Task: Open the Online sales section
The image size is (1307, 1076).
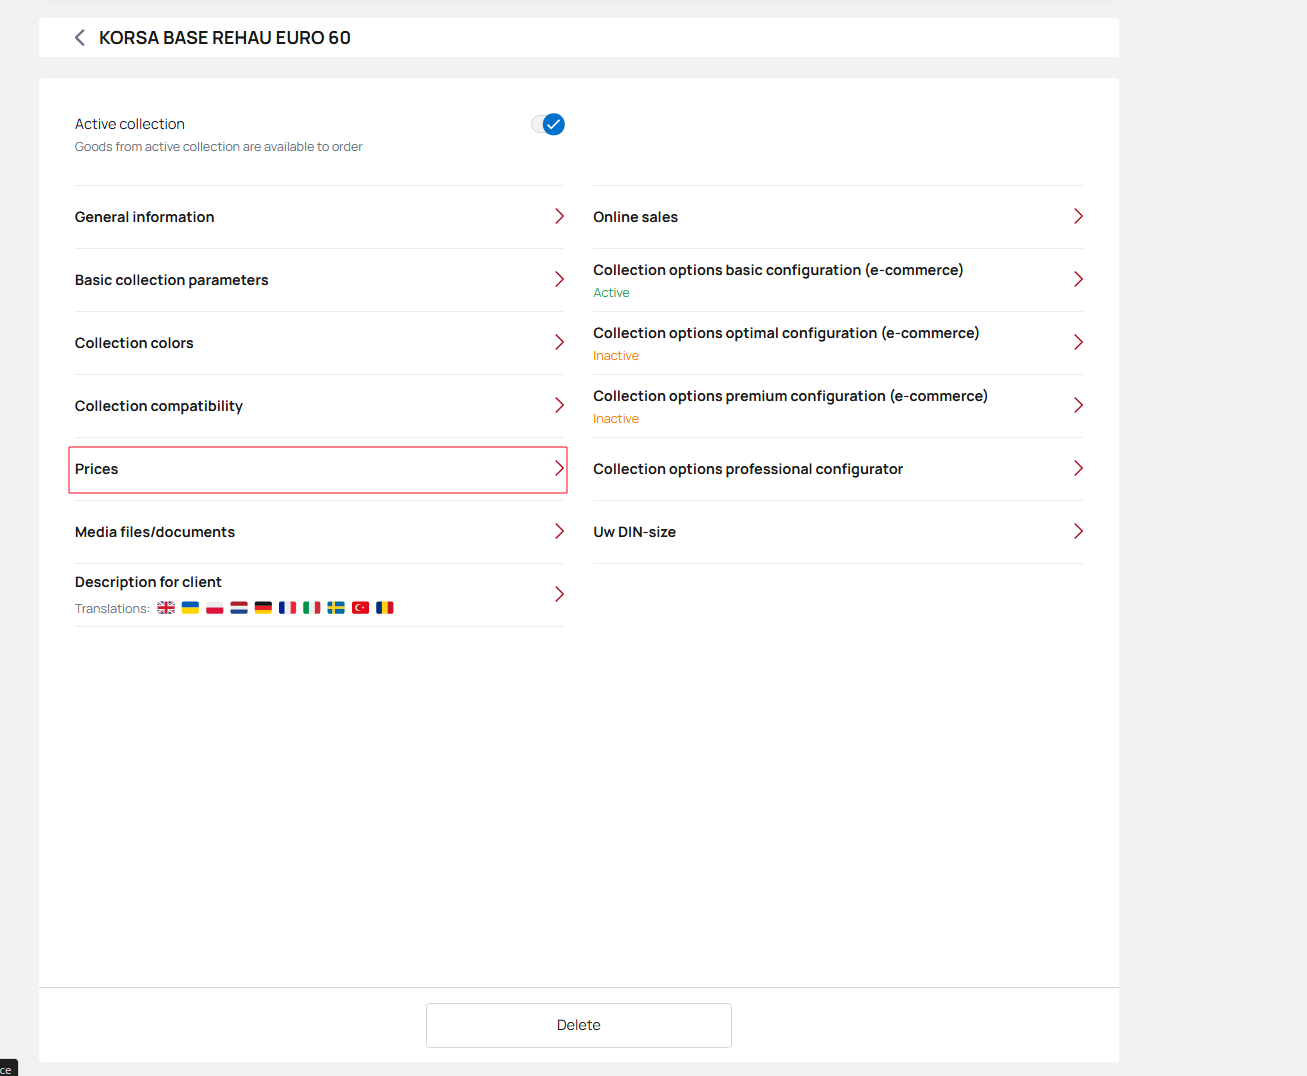Action: (838, 217)
